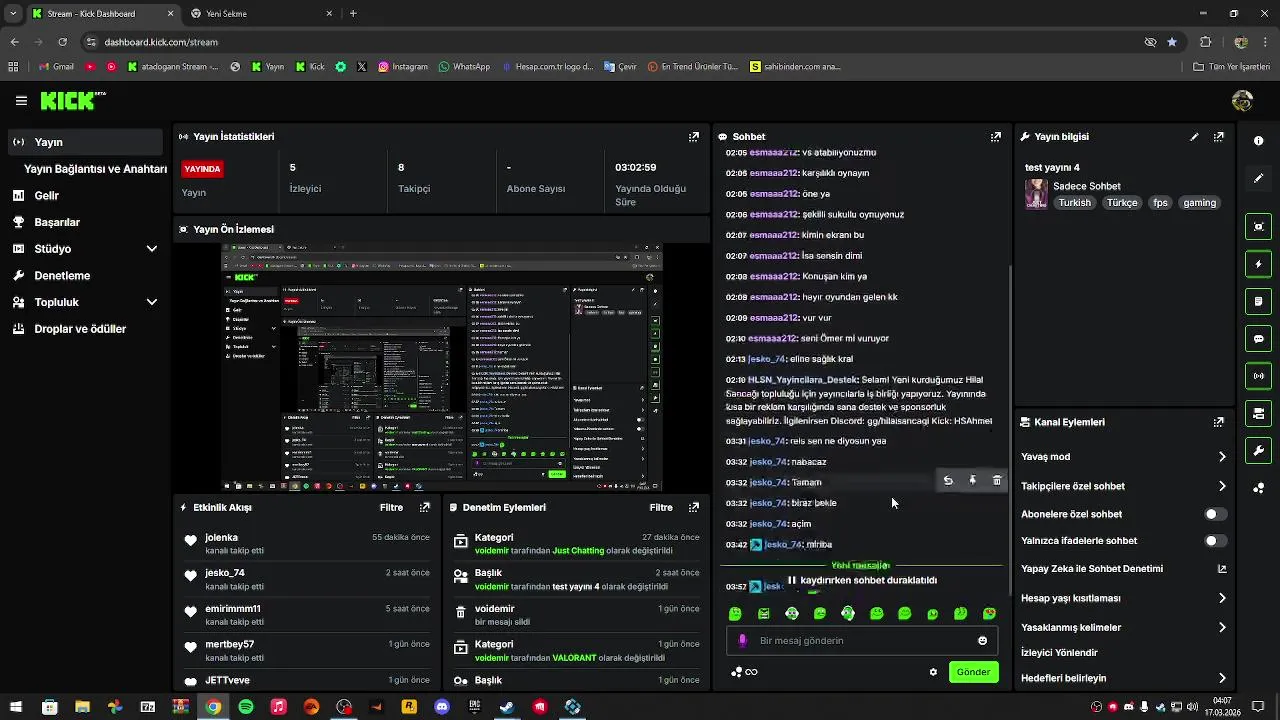The height and width of the screenshot is (720, 1280).
Task: Toggle the wrench widget icon in the right rail
Action: tap(1259, 451)
